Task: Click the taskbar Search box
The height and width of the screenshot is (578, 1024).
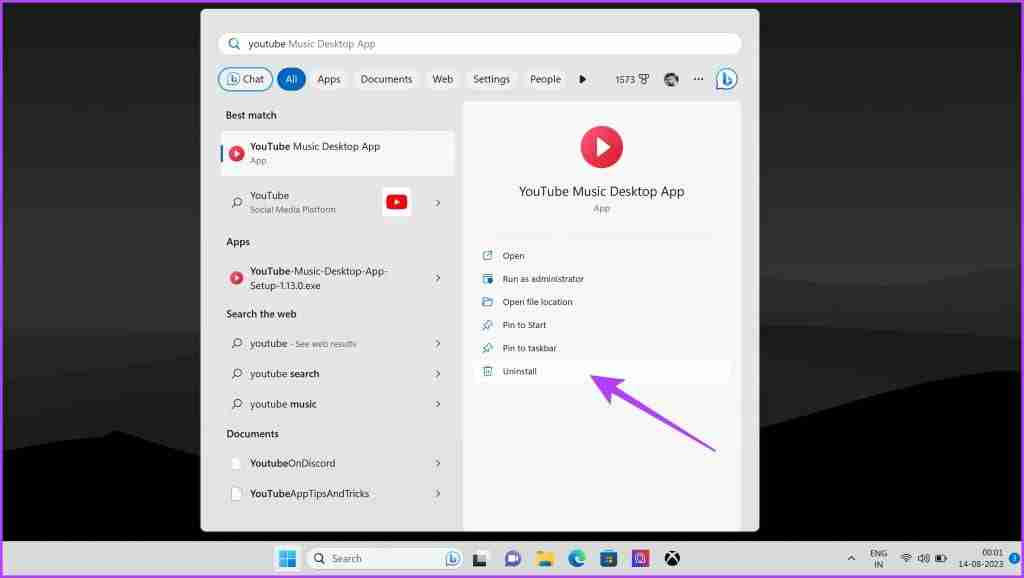Action: click(385, 558)
